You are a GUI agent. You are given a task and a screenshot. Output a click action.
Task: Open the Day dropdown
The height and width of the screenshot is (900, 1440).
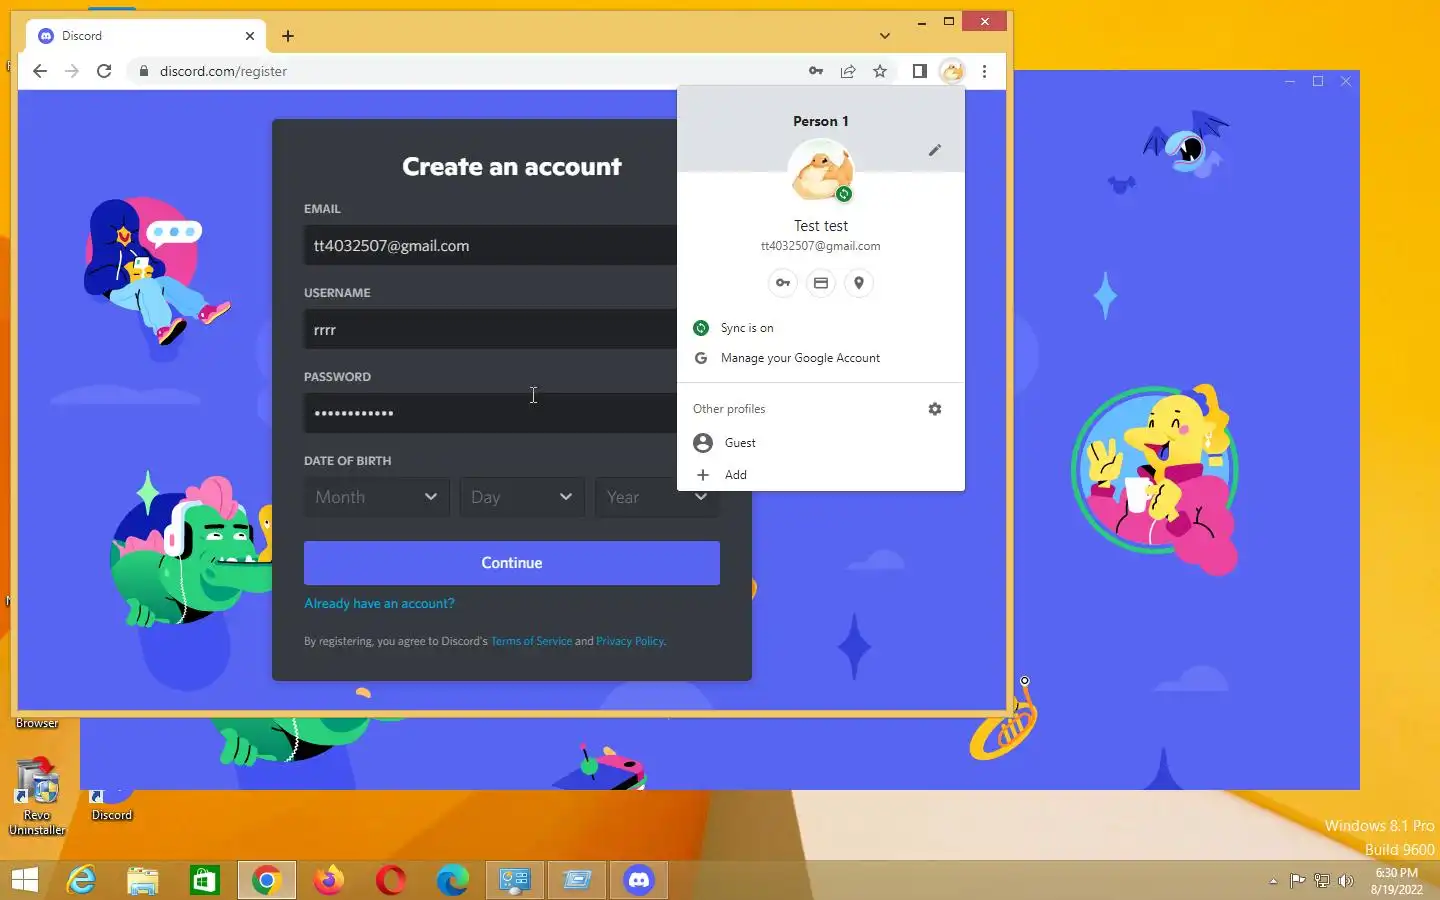(522, 497)
